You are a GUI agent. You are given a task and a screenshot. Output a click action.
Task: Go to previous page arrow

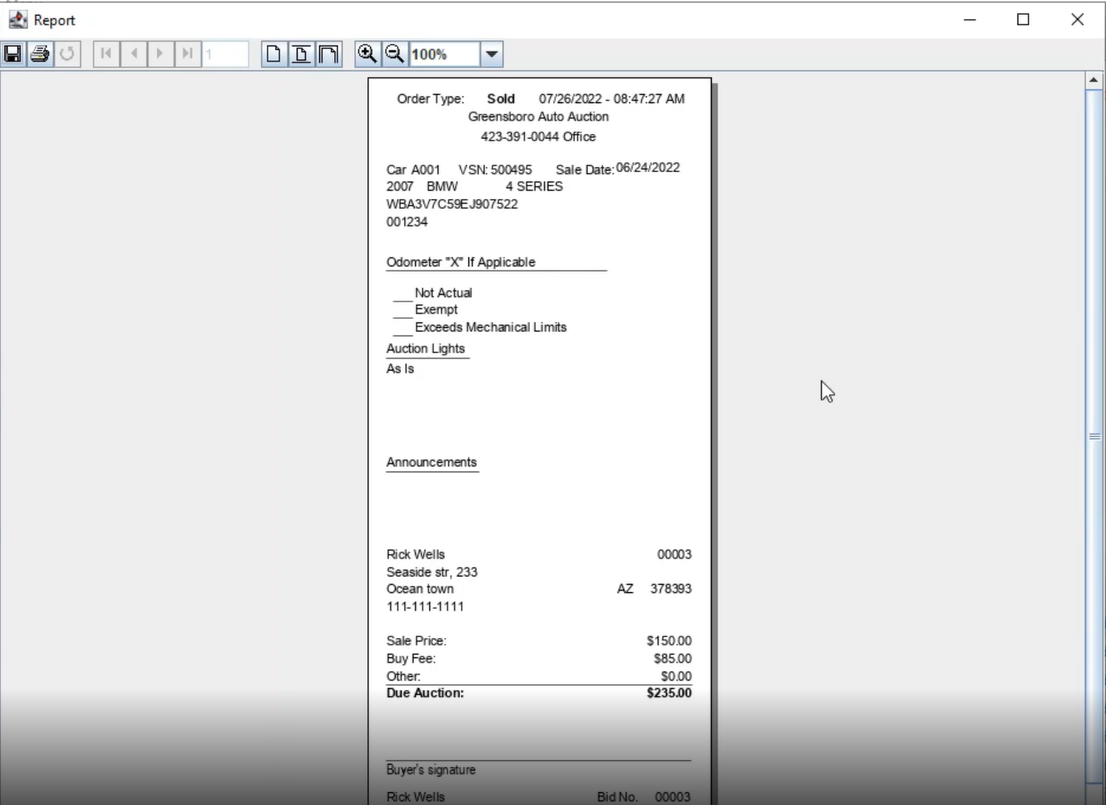click(133, 54)
